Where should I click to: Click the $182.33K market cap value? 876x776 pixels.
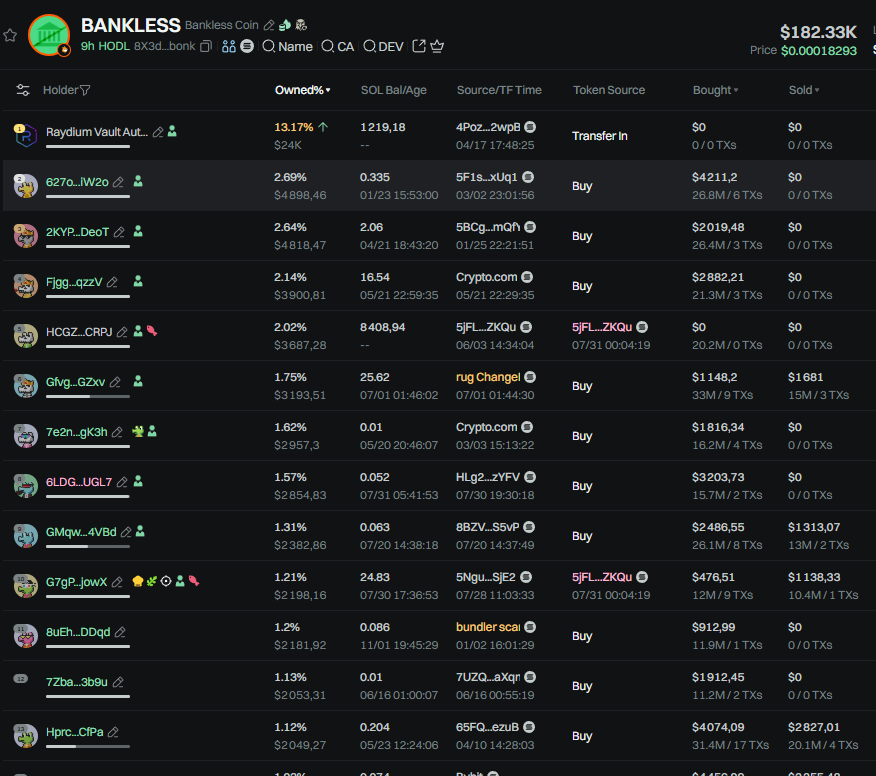tap(818, 32)
